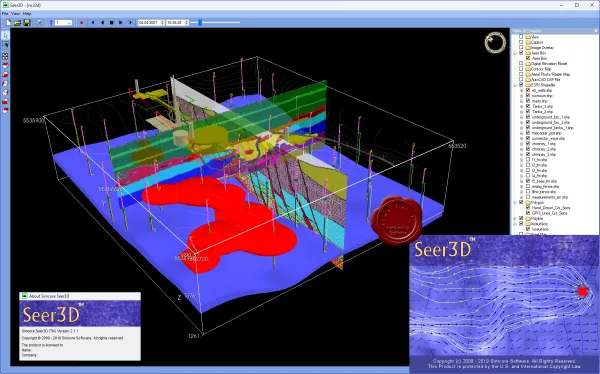Uncheck the Axes Box folder checkbox
600x374 pixels.
click(x=521, y=53)
